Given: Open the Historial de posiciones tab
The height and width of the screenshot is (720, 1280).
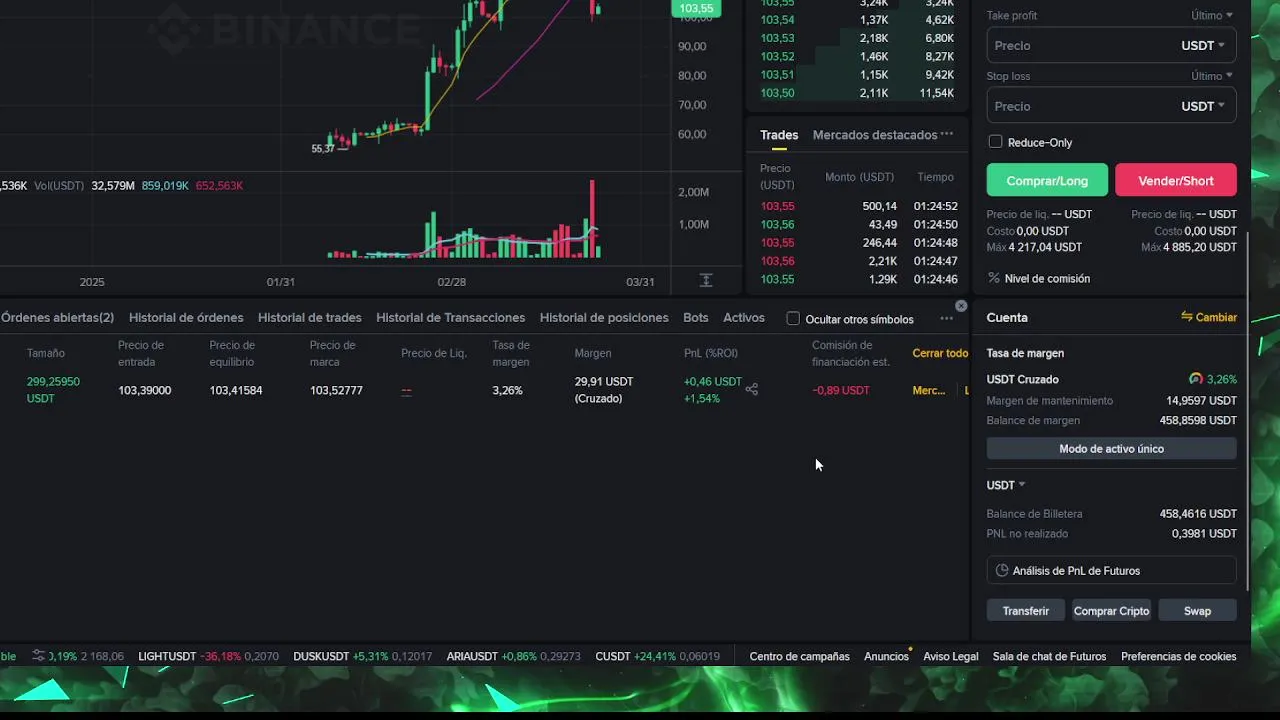Looking at the screenshot, I should 604,318.
